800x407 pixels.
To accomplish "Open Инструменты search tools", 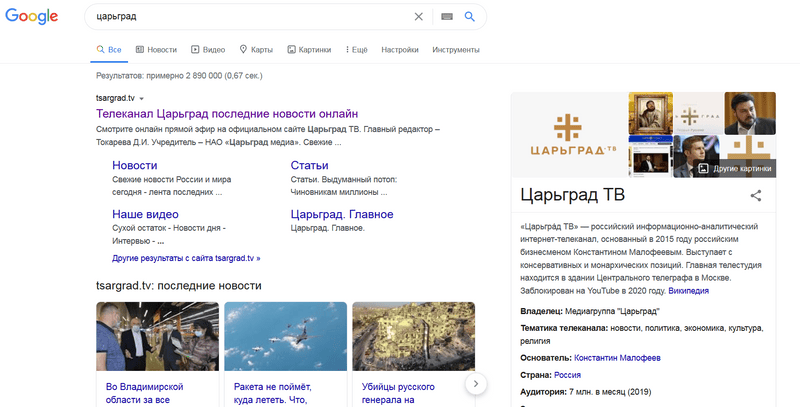I will pos(456,49).
